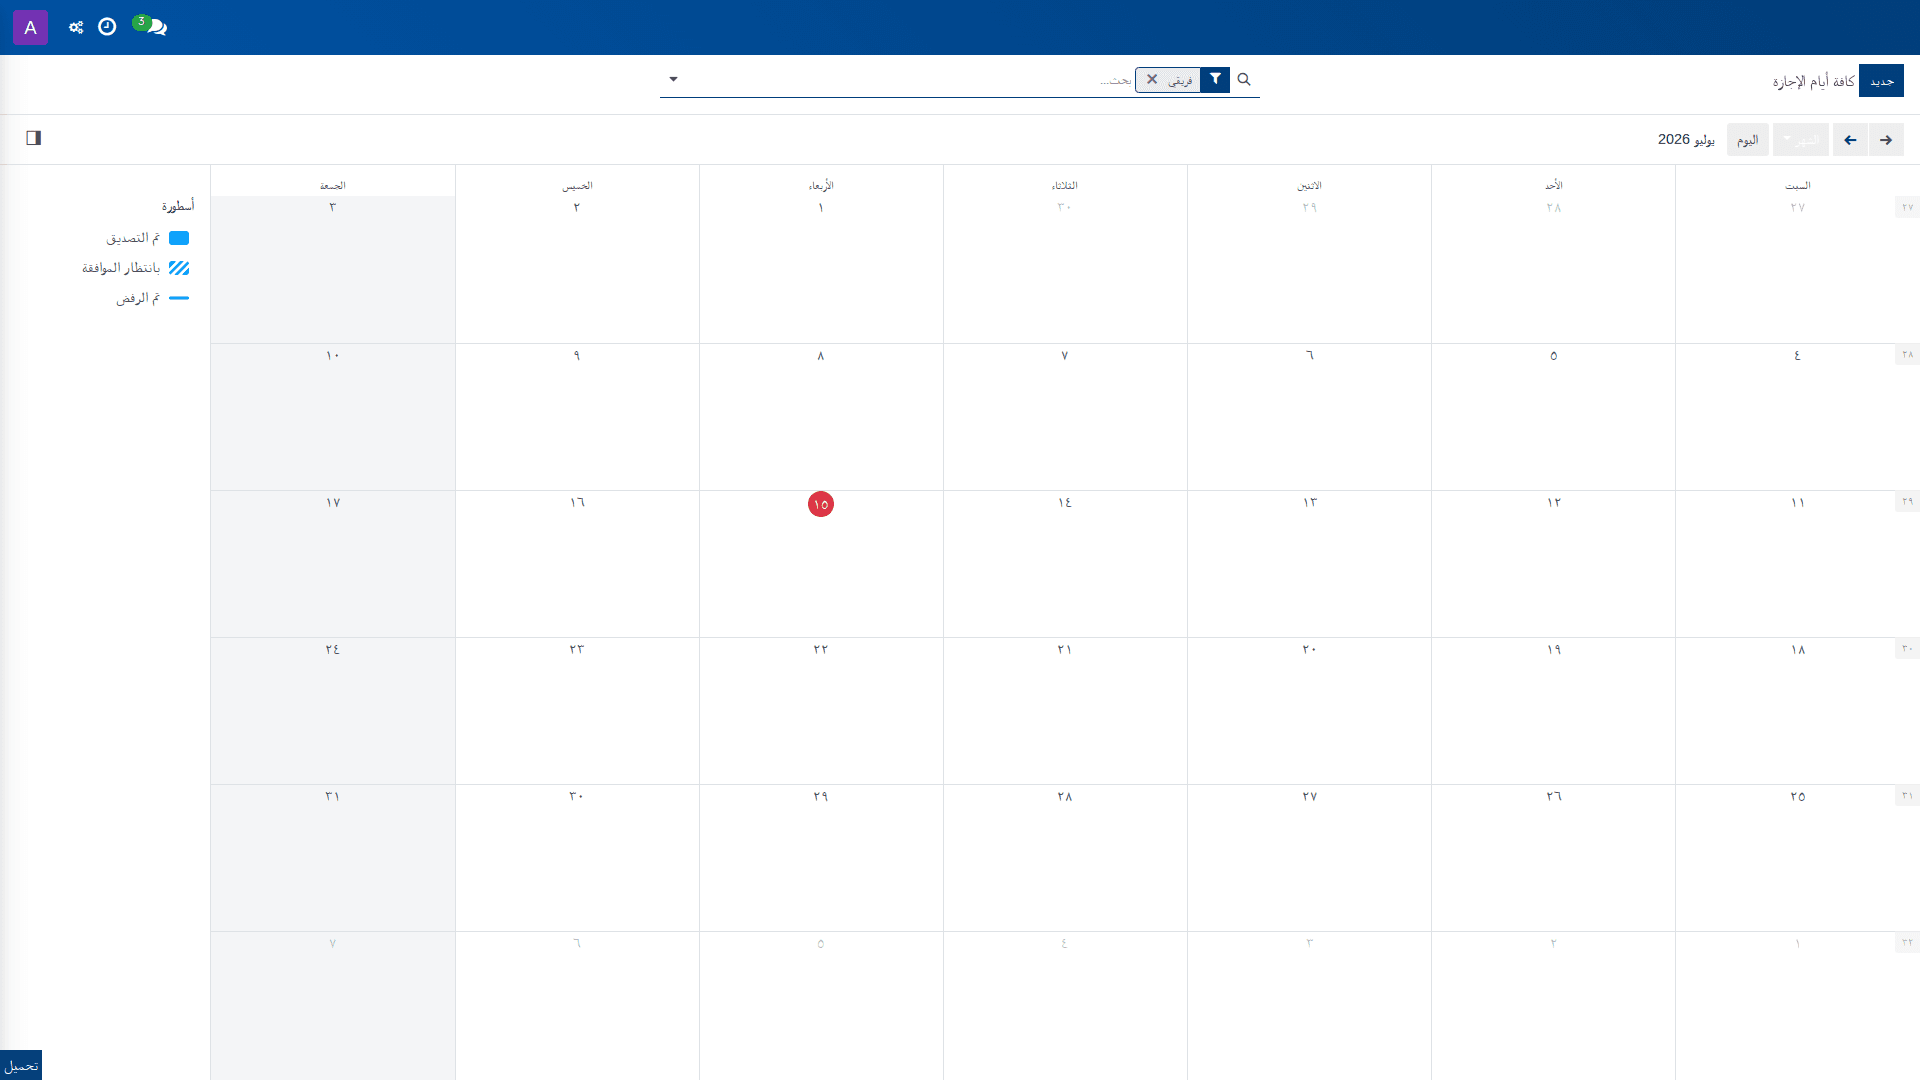Image resolution: width=1920 pixels, height=1080 pixels.
Task: Open the settings gears icon in top bar
Action: click(x=76, y=27)
